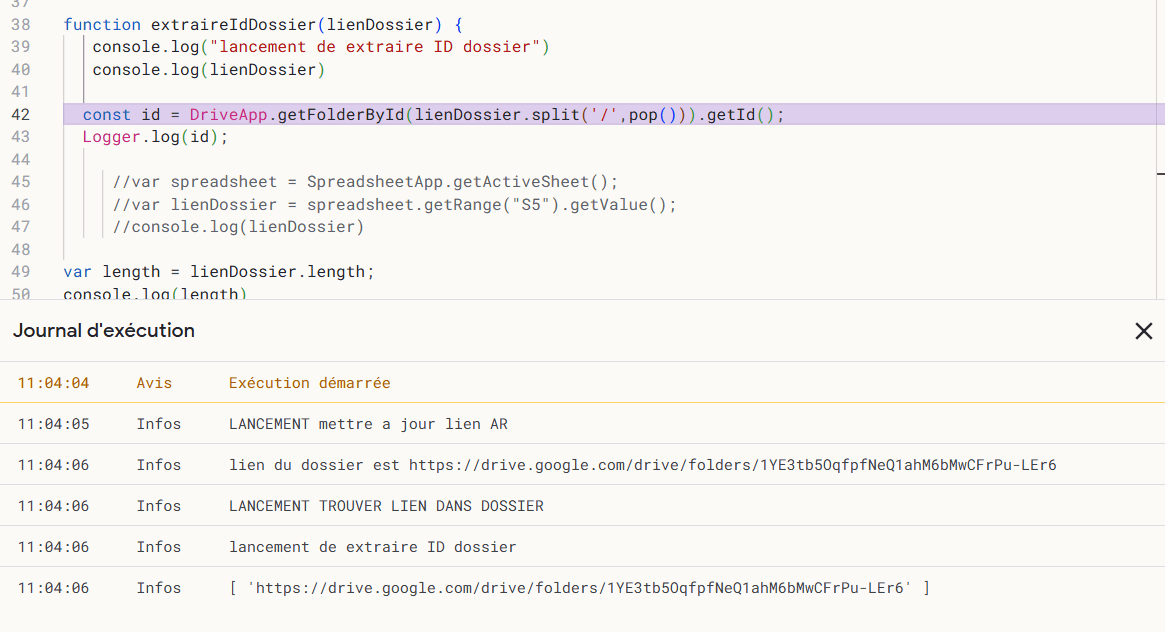Place cursor on DriveApp in line 42
Viewport: 1165px width, 632px height.
[229, 115]
